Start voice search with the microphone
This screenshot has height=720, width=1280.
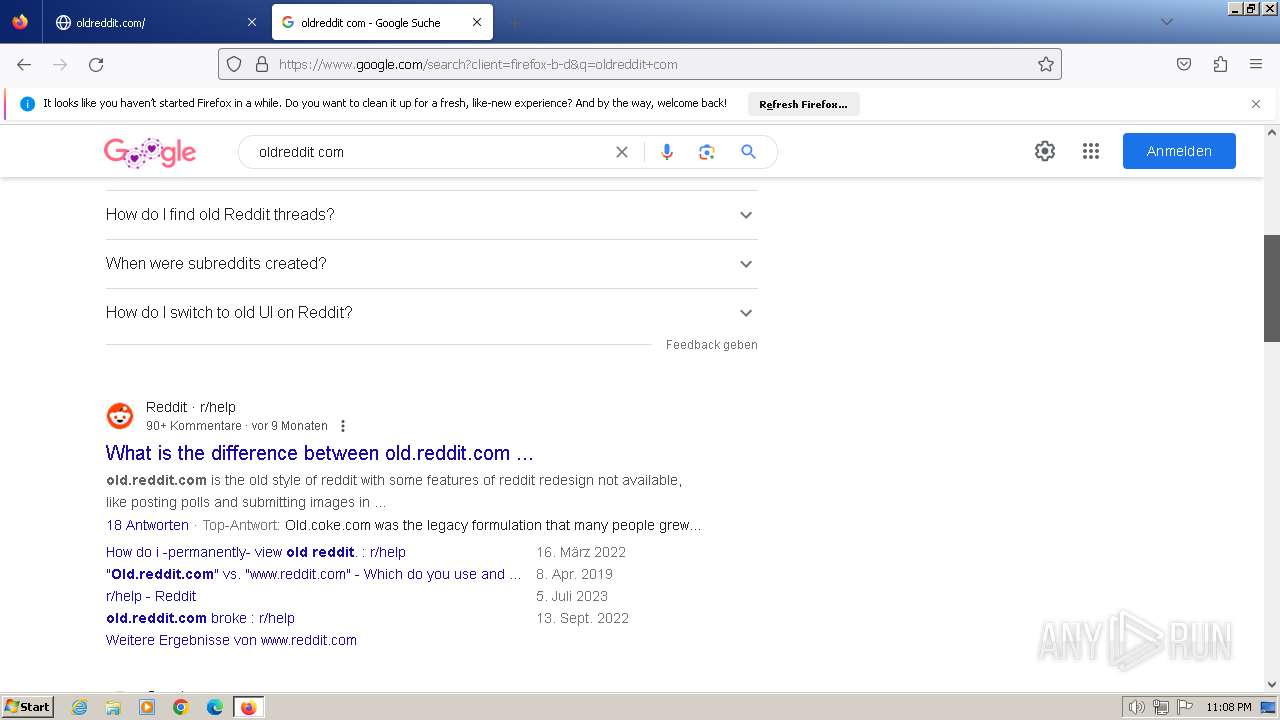click(x=667, y=152)
